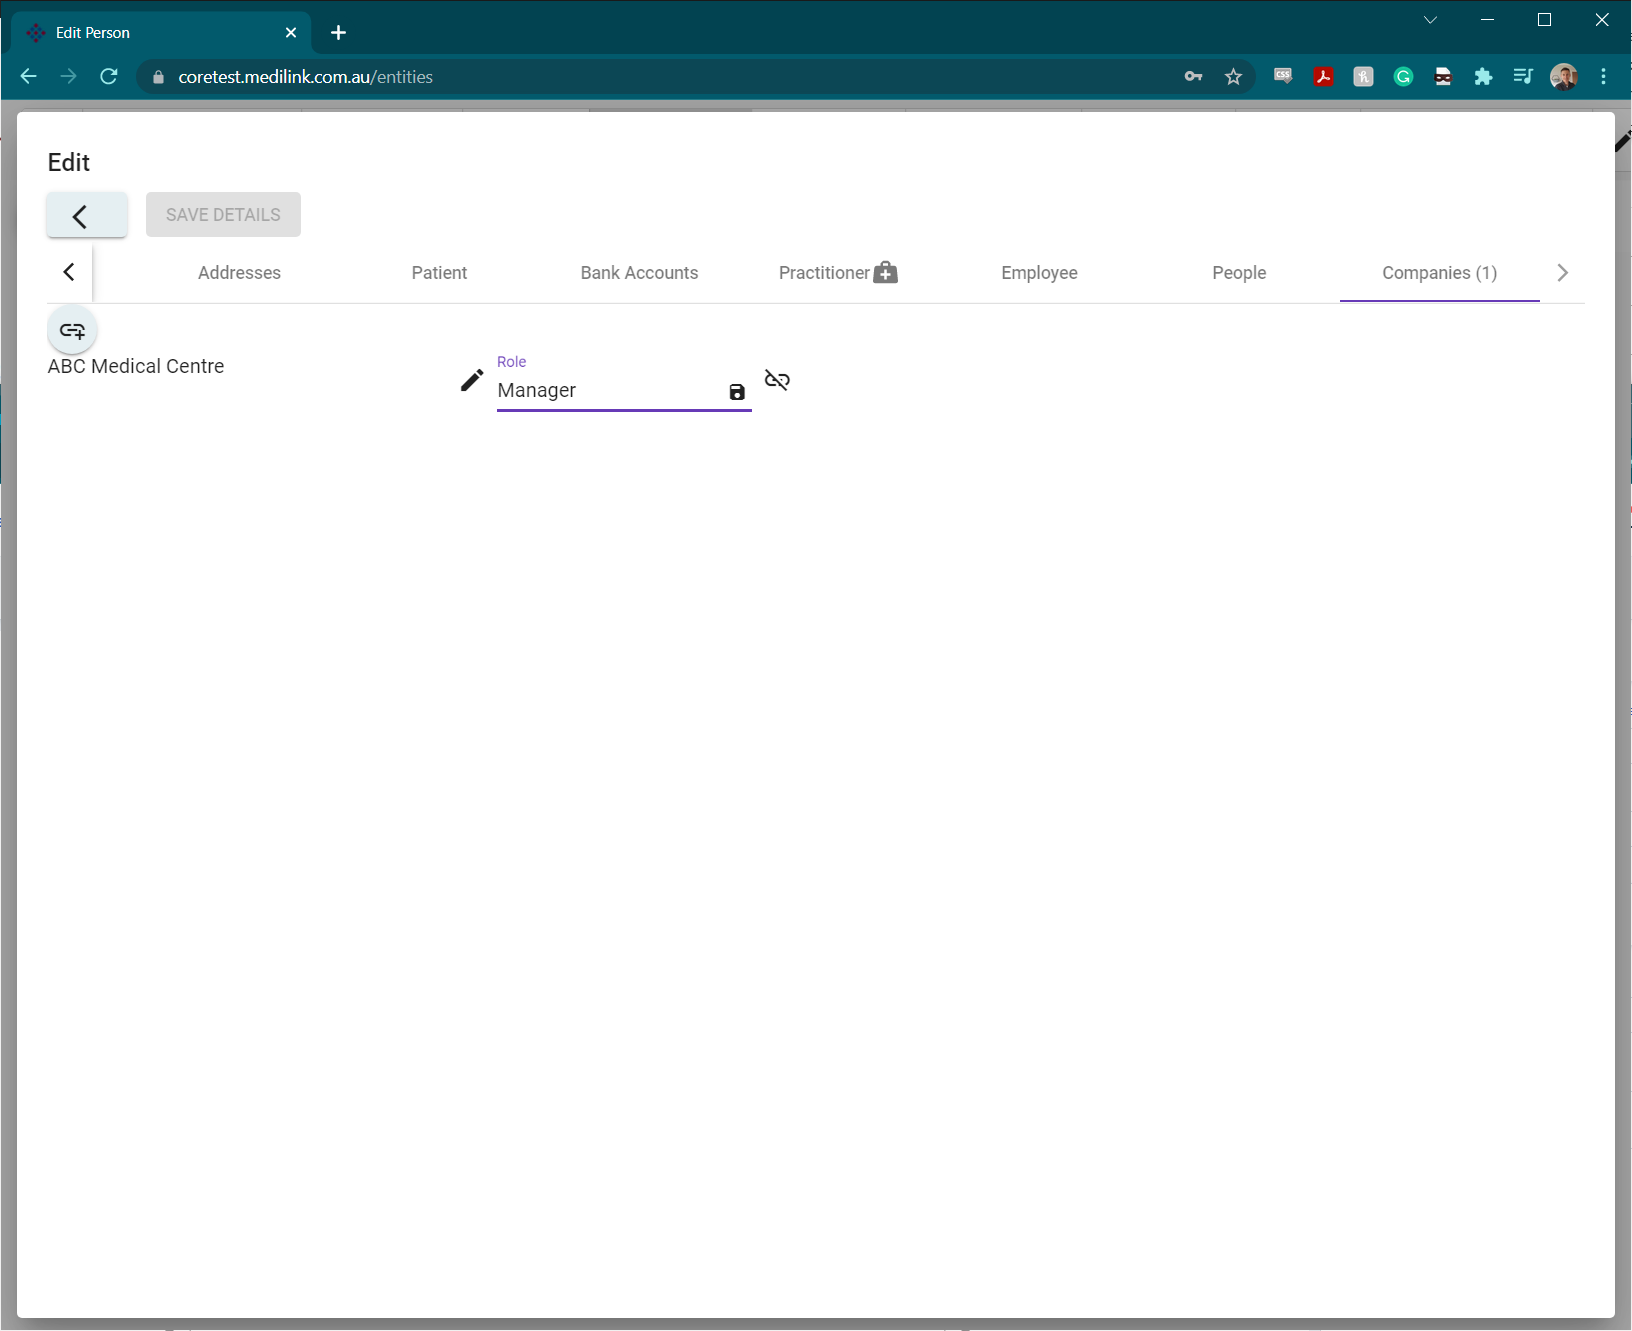Open the Chrome profile avatar
The image size is (1632, 1331).
pos(1564,76)
